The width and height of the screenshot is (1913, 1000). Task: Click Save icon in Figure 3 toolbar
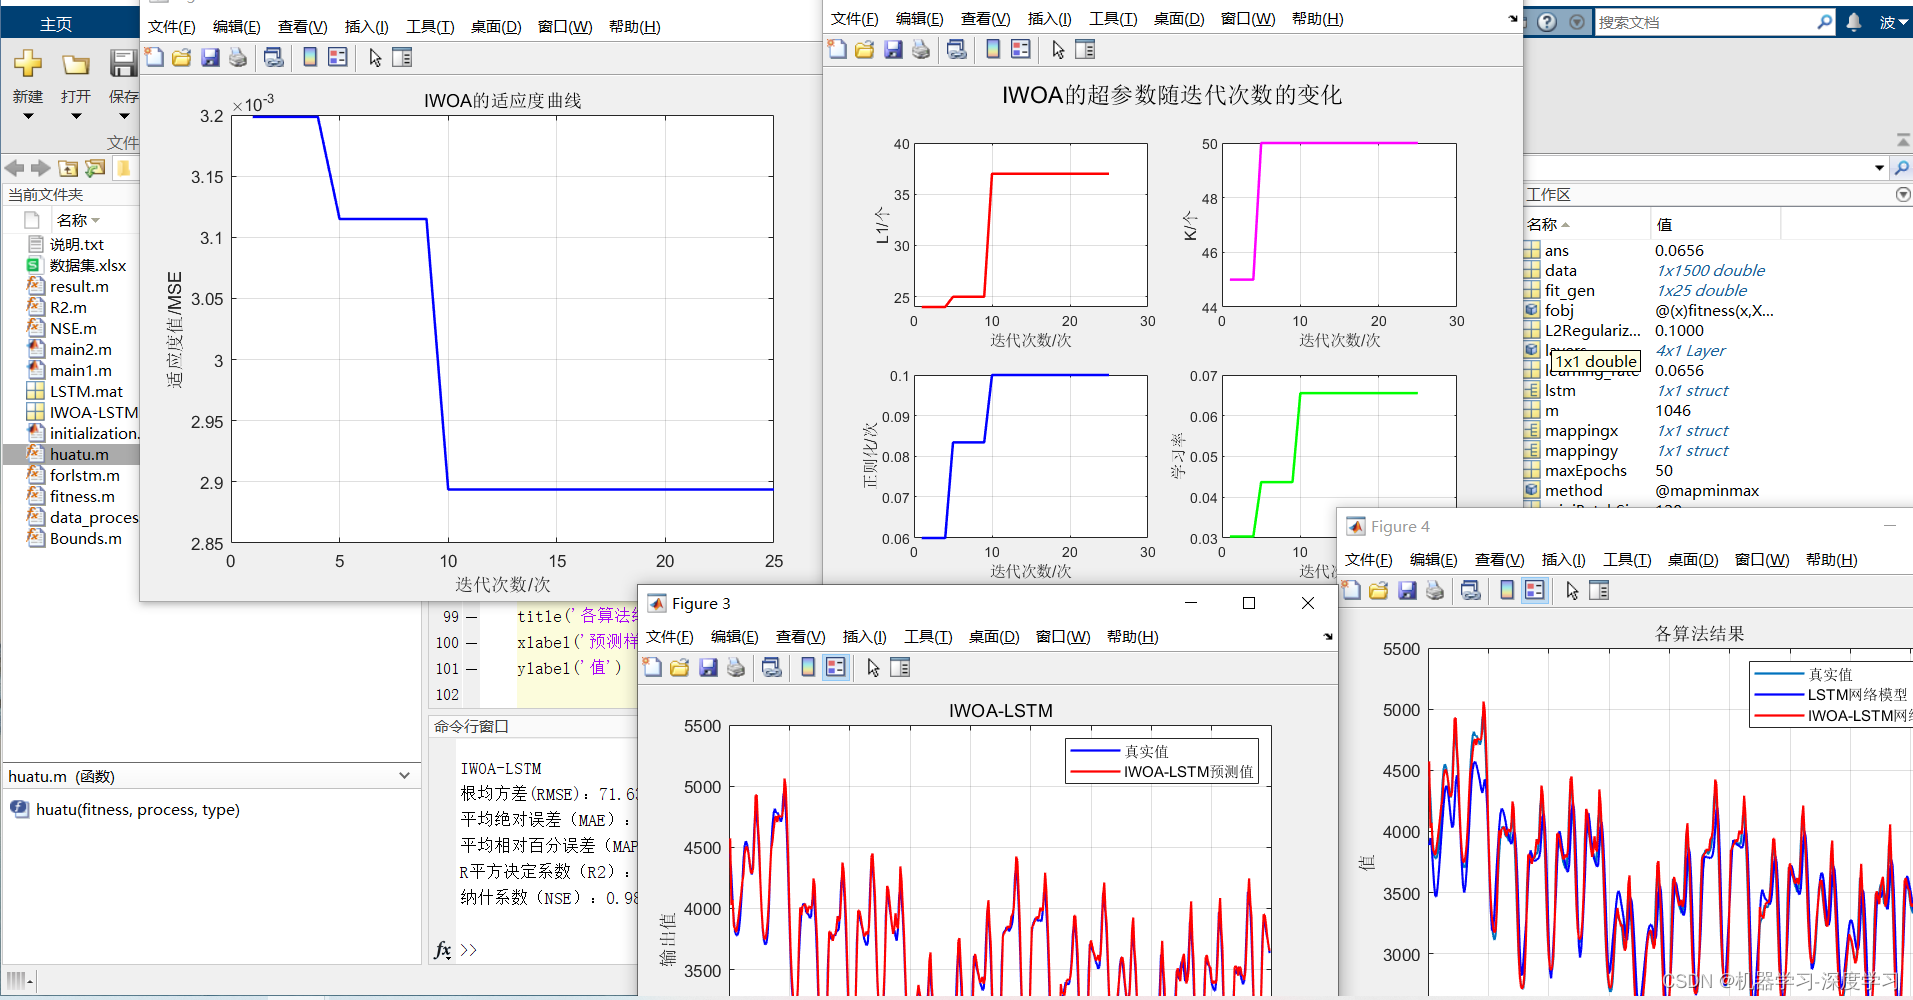708,667
